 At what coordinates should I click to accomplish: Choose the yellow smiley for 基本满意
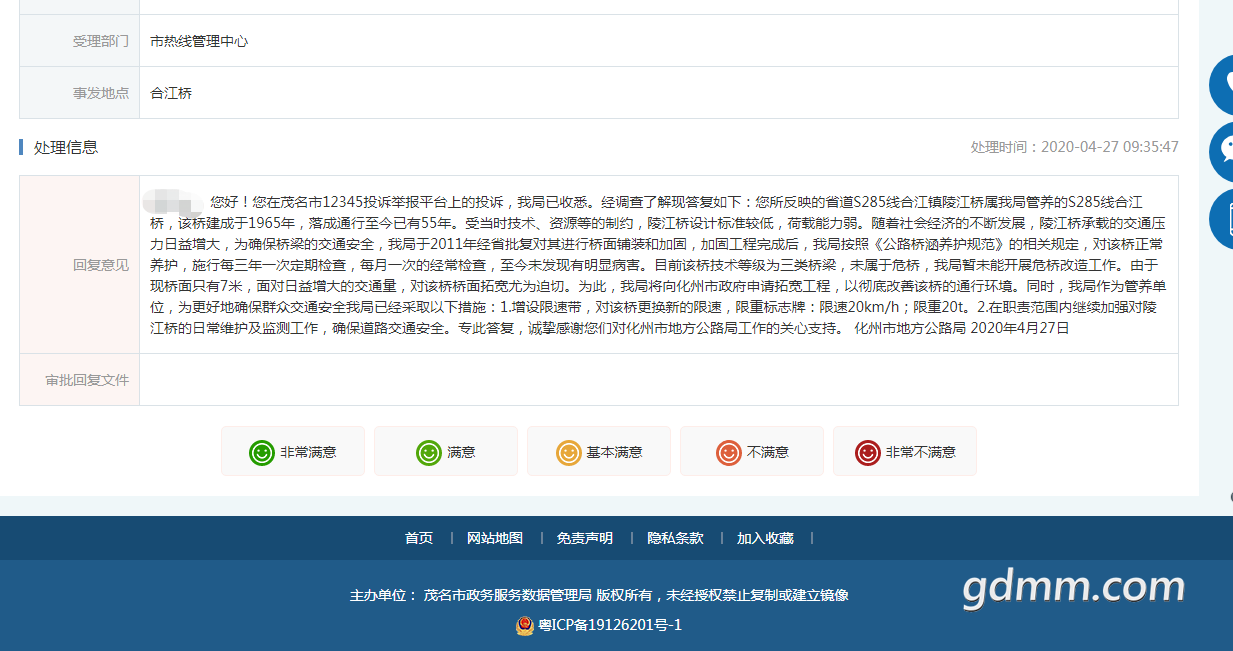568,452
